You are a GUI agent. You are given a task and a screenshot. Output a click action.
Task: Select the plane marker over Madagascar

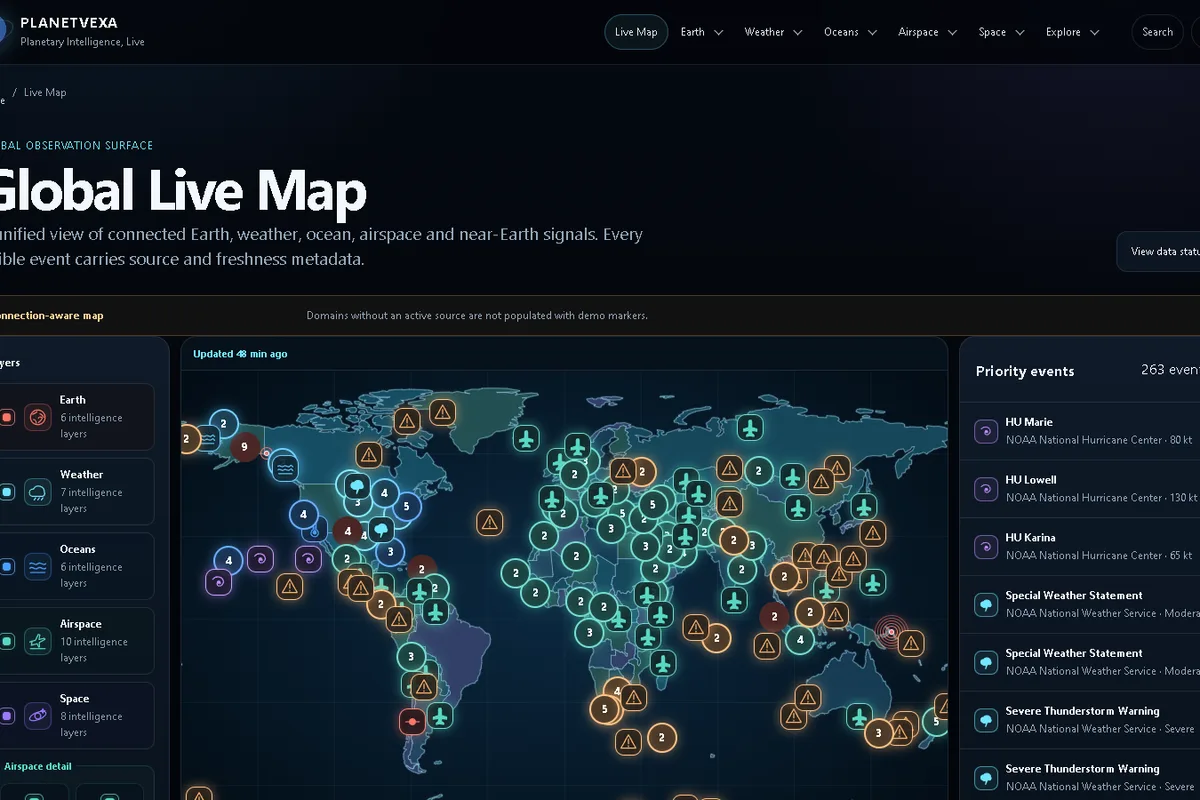click(x=663, y=662)
